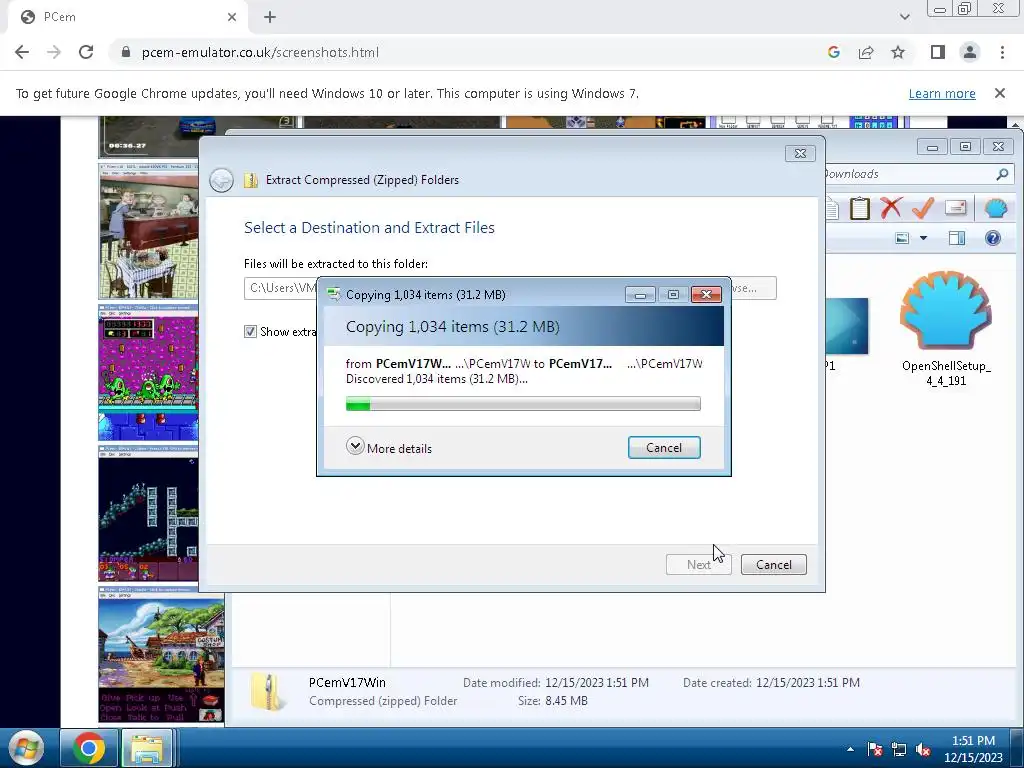Click the Google icon in the address bar
This screenshot has height=768, width=1024.
pyautogui.click(x=833, y=52)
